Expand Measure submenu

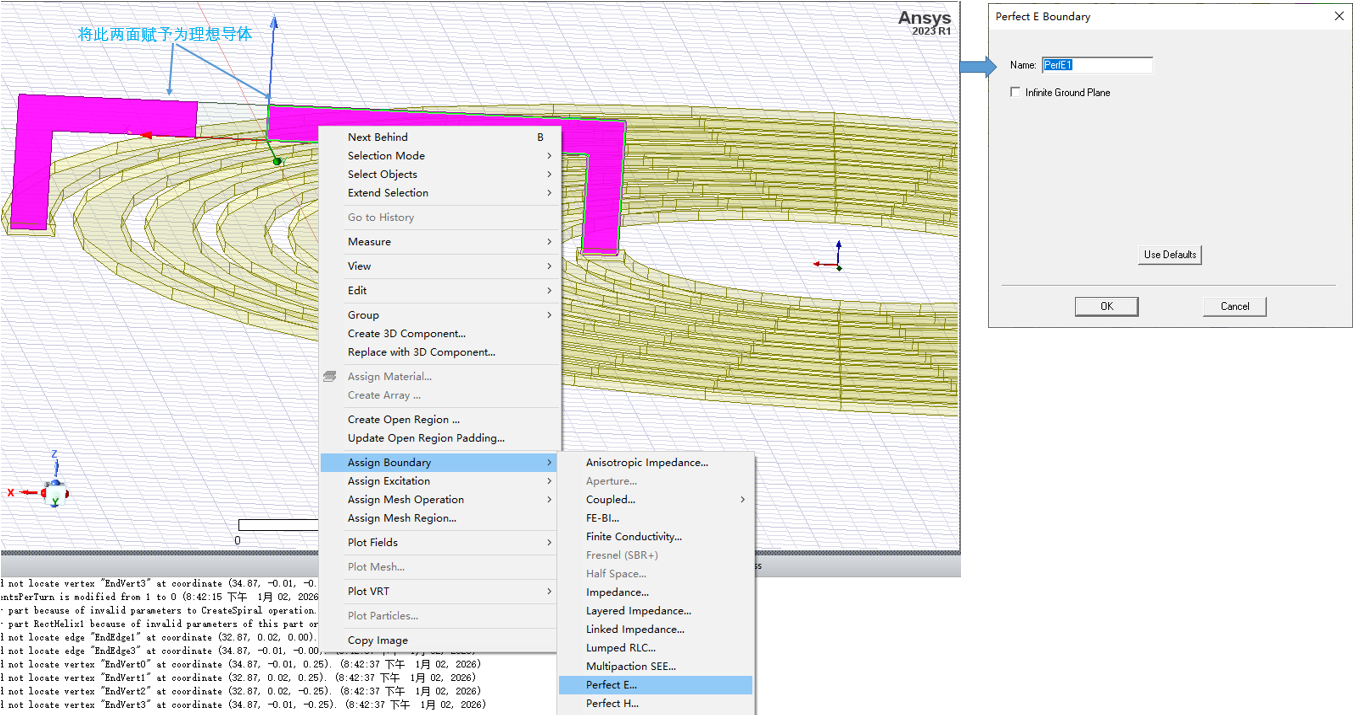coord(439,242)
